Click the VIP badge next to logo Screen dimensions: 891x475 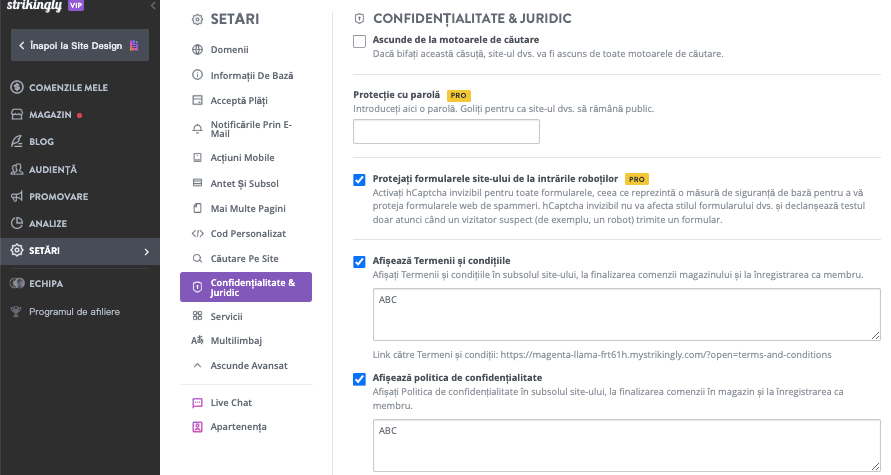coord(76,6)
